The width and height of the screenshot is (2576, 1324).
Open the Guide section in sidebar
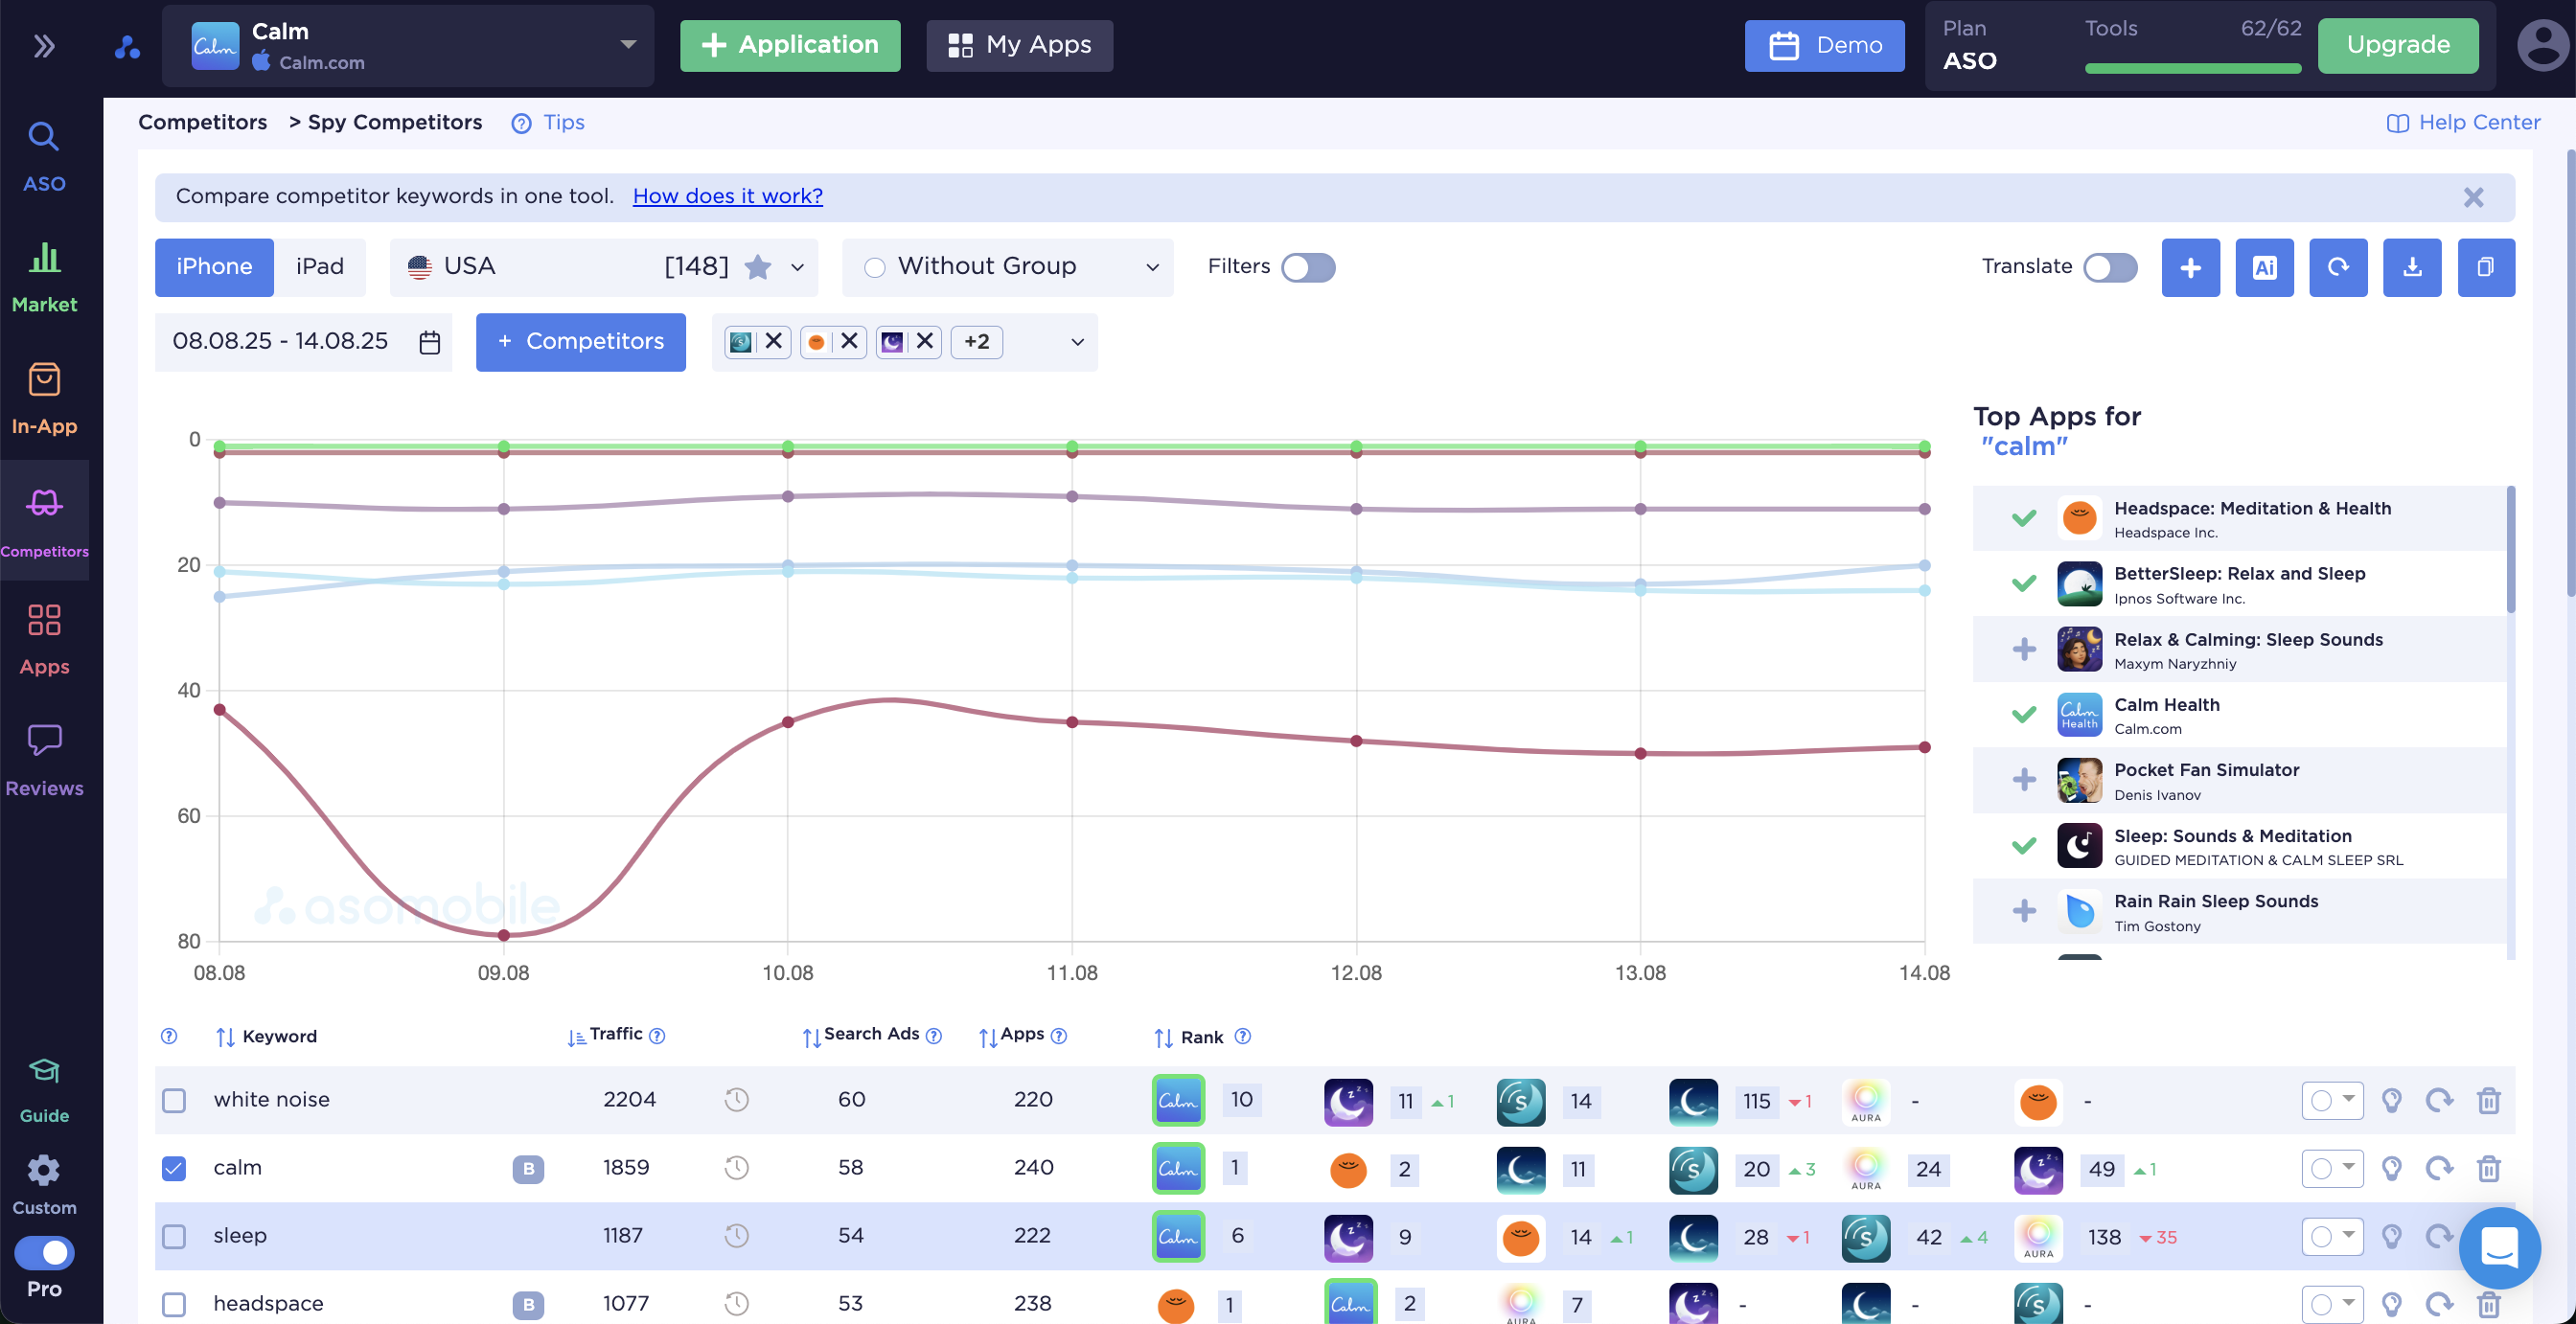click(x=44, y=1091)
